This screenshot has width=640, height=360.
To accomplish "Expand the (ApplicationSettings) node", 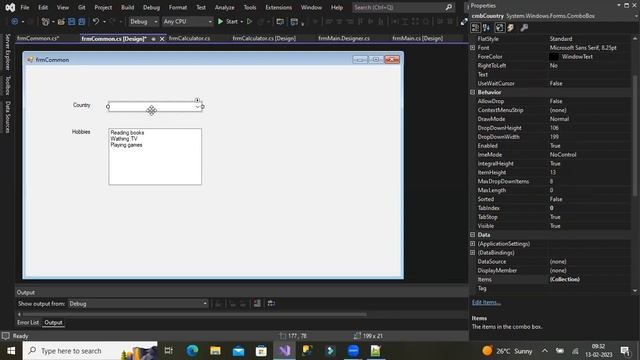I will point(473,244).
